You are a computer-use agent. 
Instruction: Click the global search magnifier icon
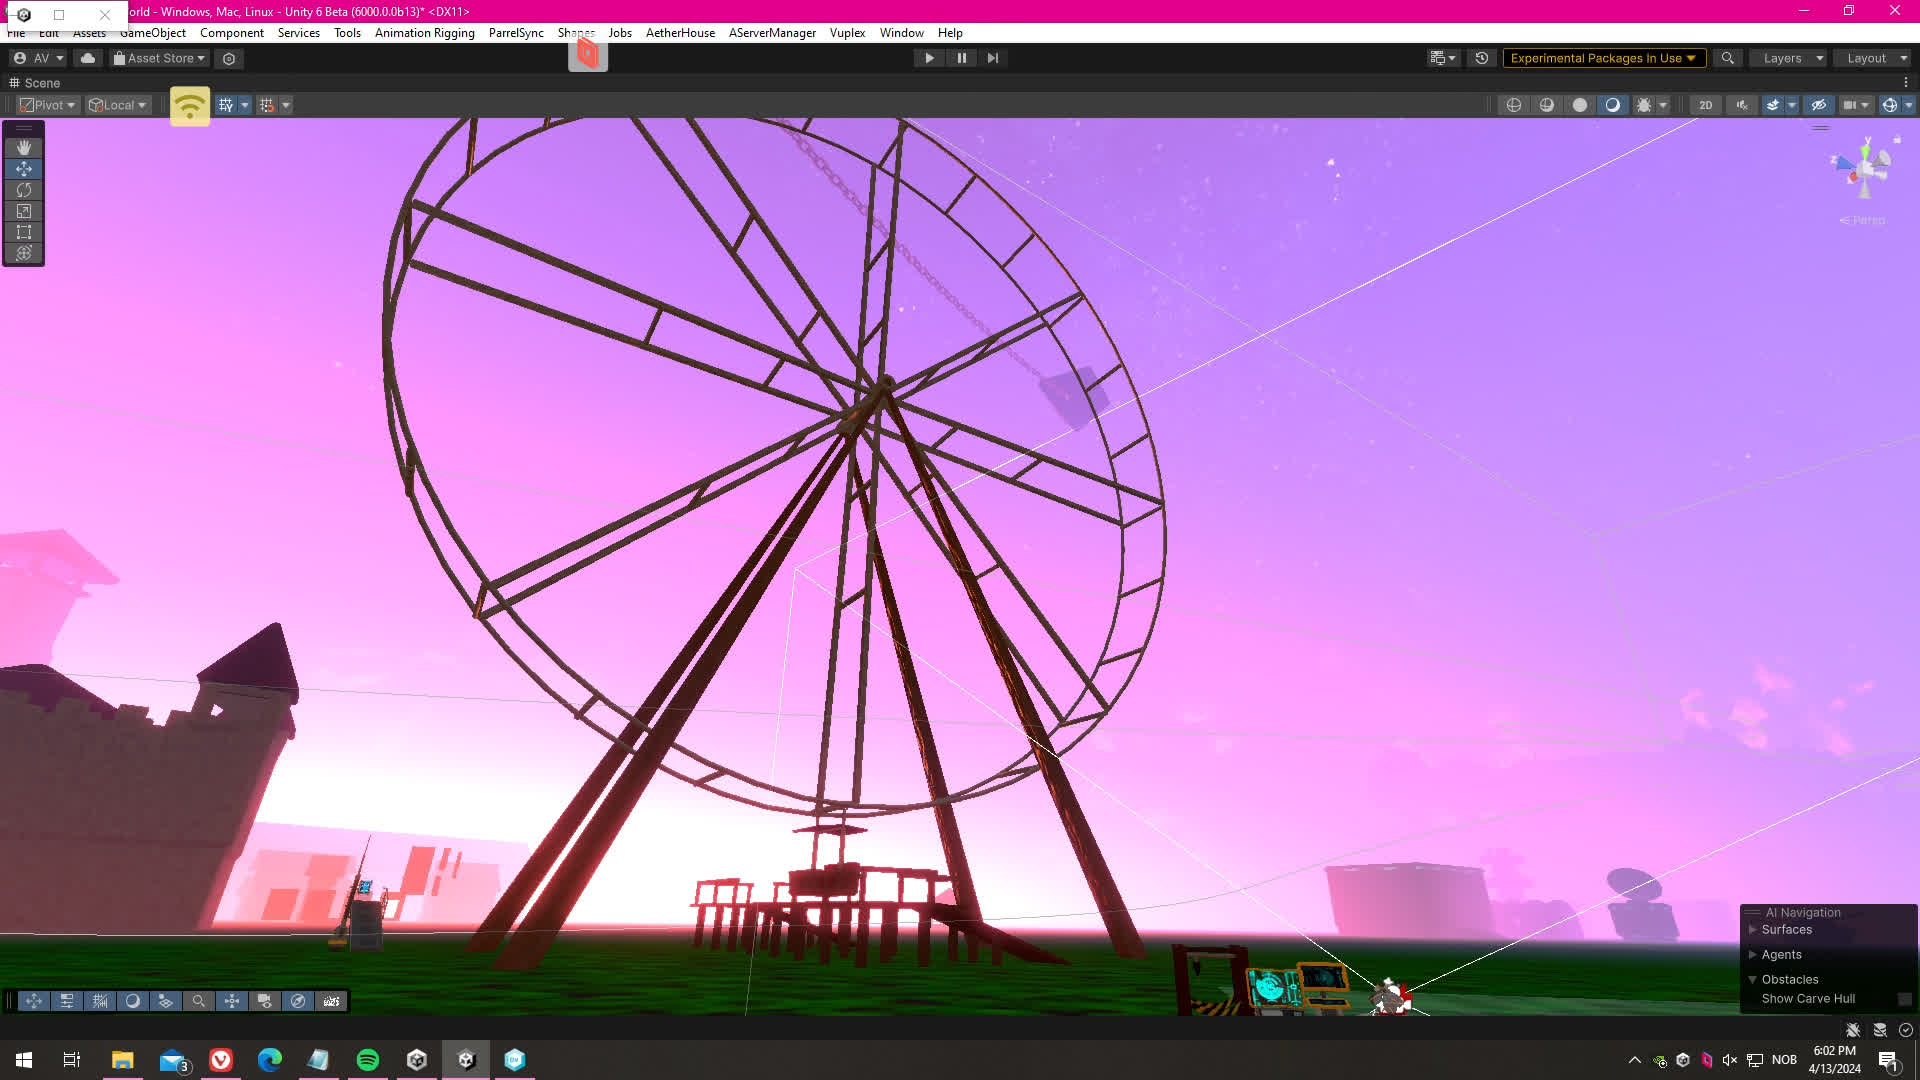pos(1727,58)
